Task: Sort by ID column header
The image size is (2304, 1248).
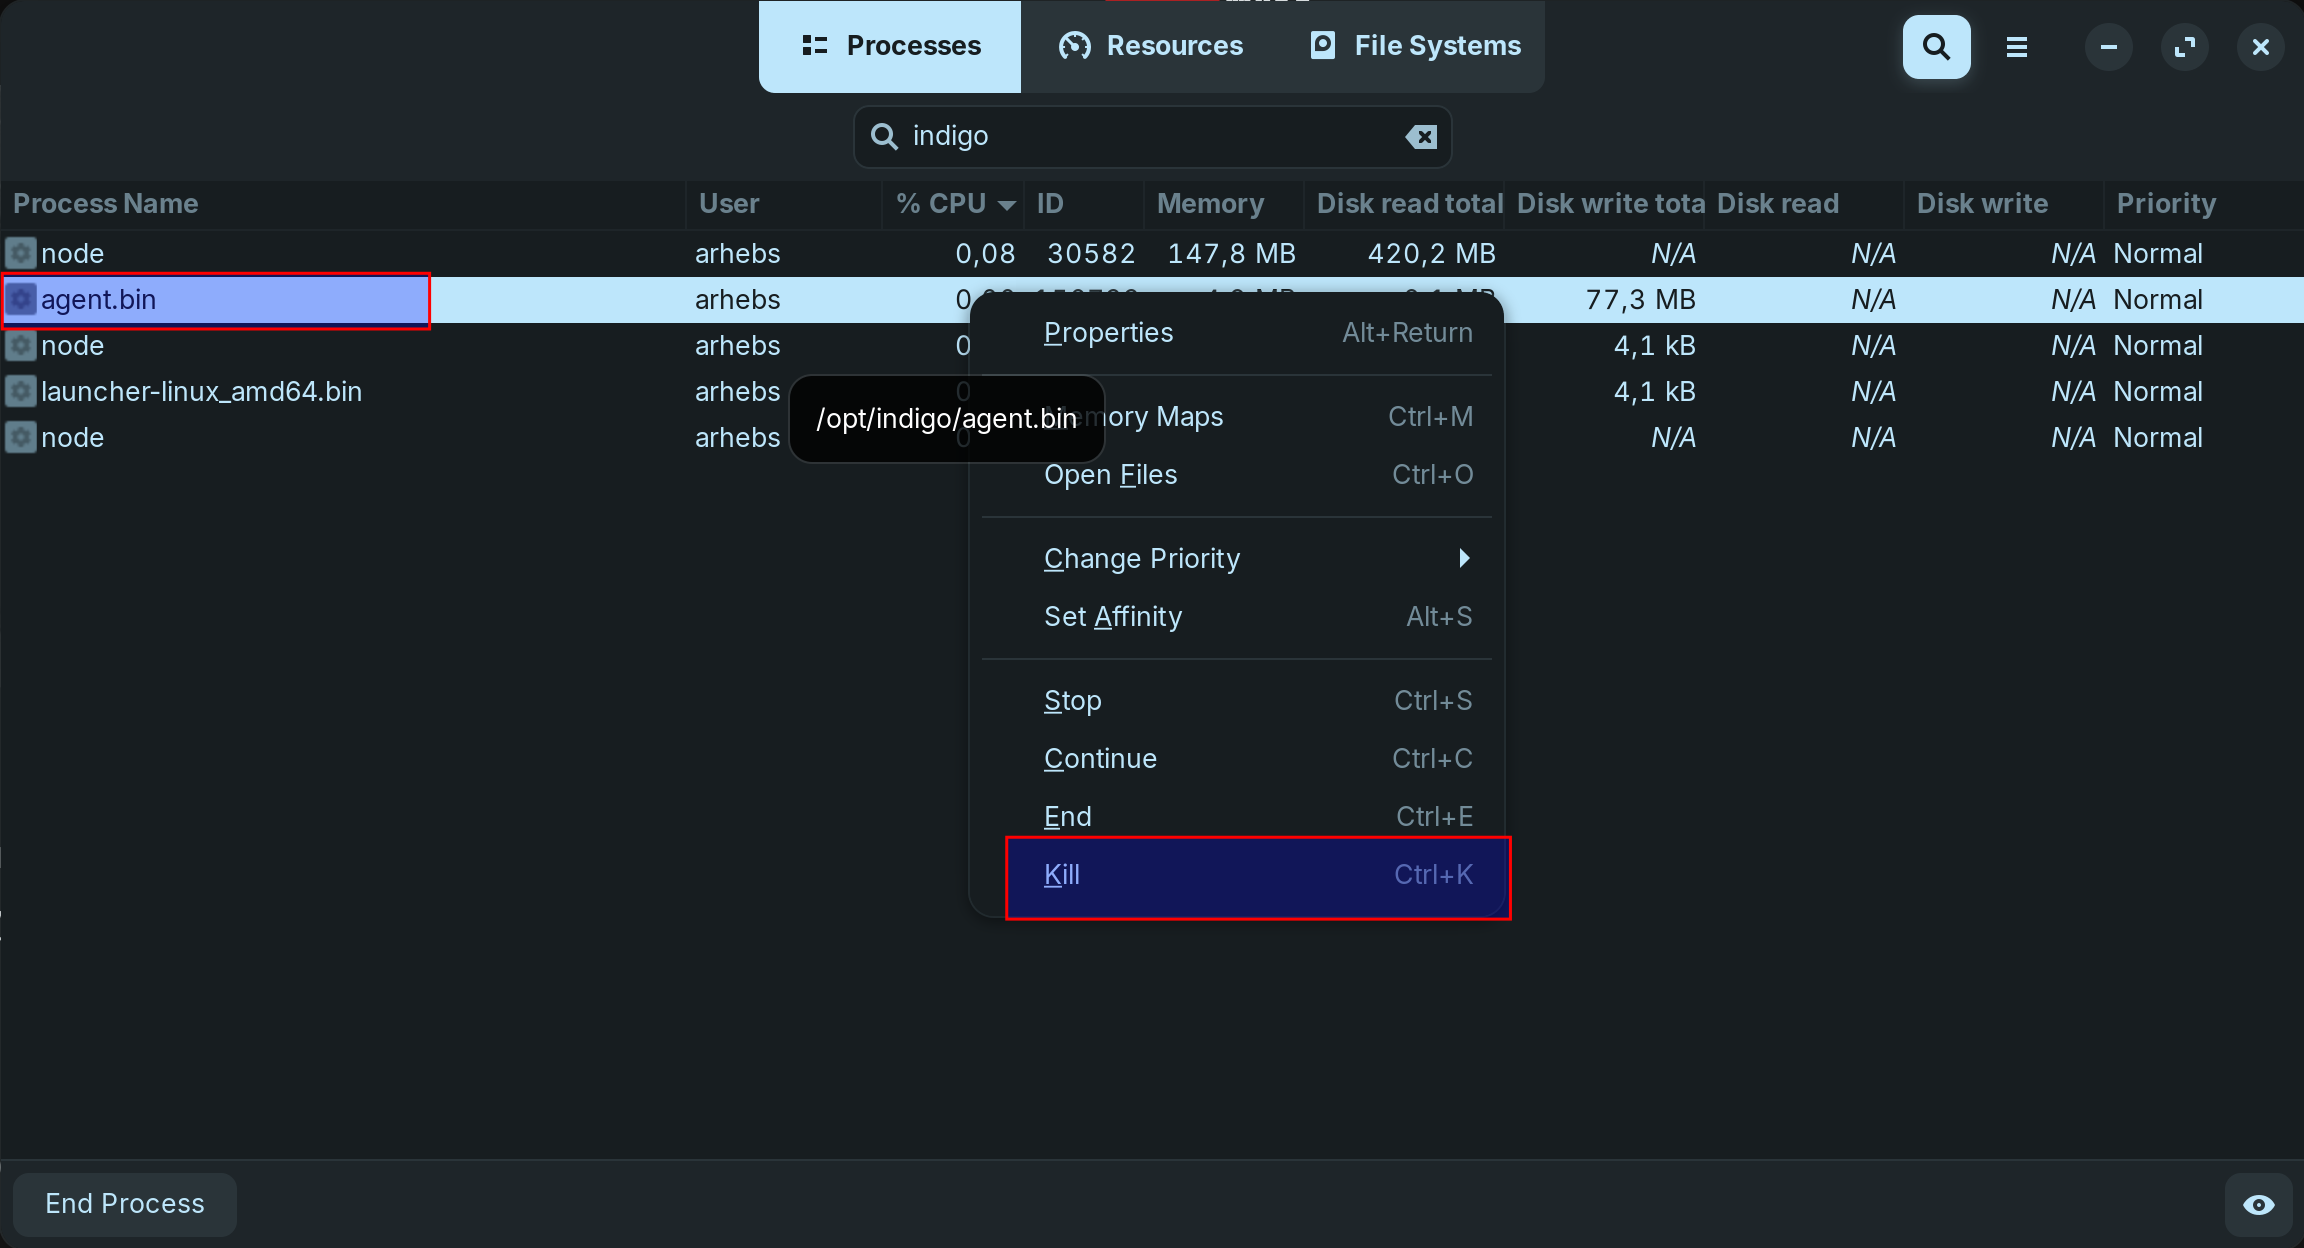Action: [1084, 204]
